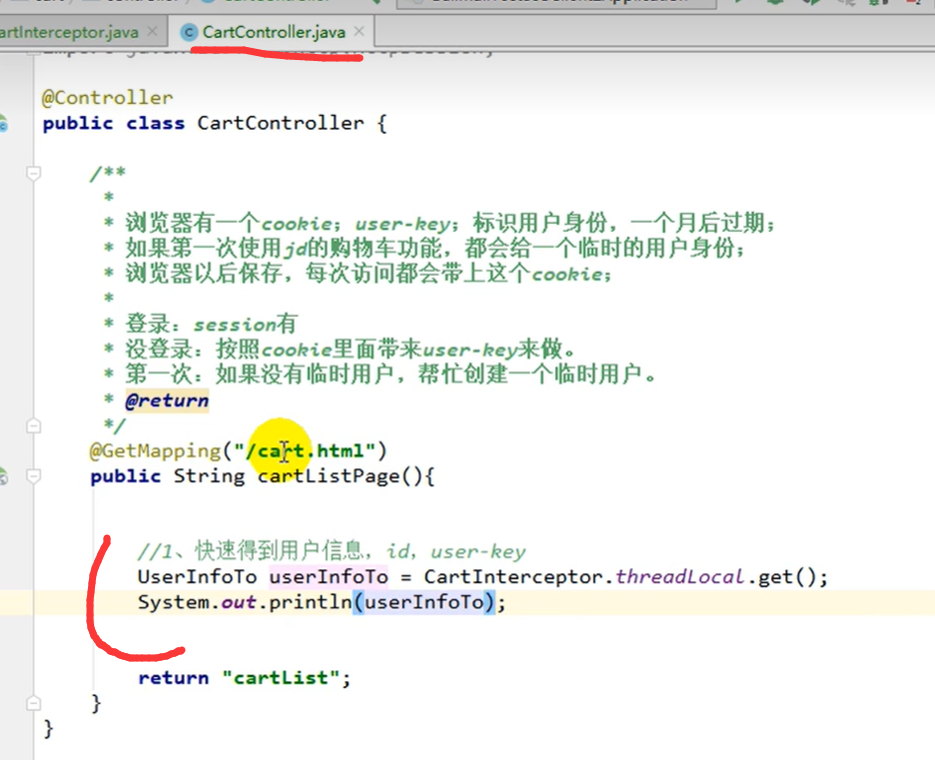The image size is (935, 760).
Task: Collapse the Javadoc comment at its opening fold marker
Action: coord(33,173)
